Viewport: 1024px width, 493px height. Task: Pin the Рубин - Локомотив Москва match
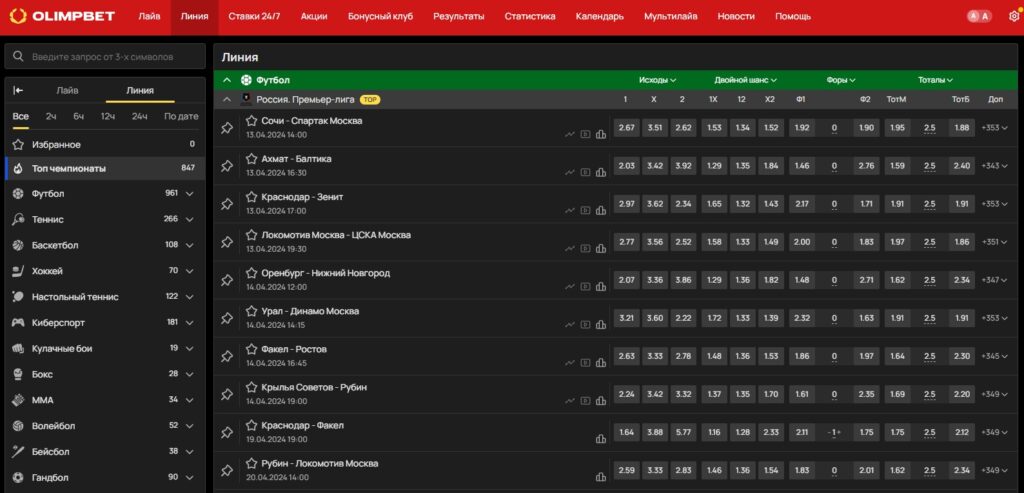click(227, 470)
